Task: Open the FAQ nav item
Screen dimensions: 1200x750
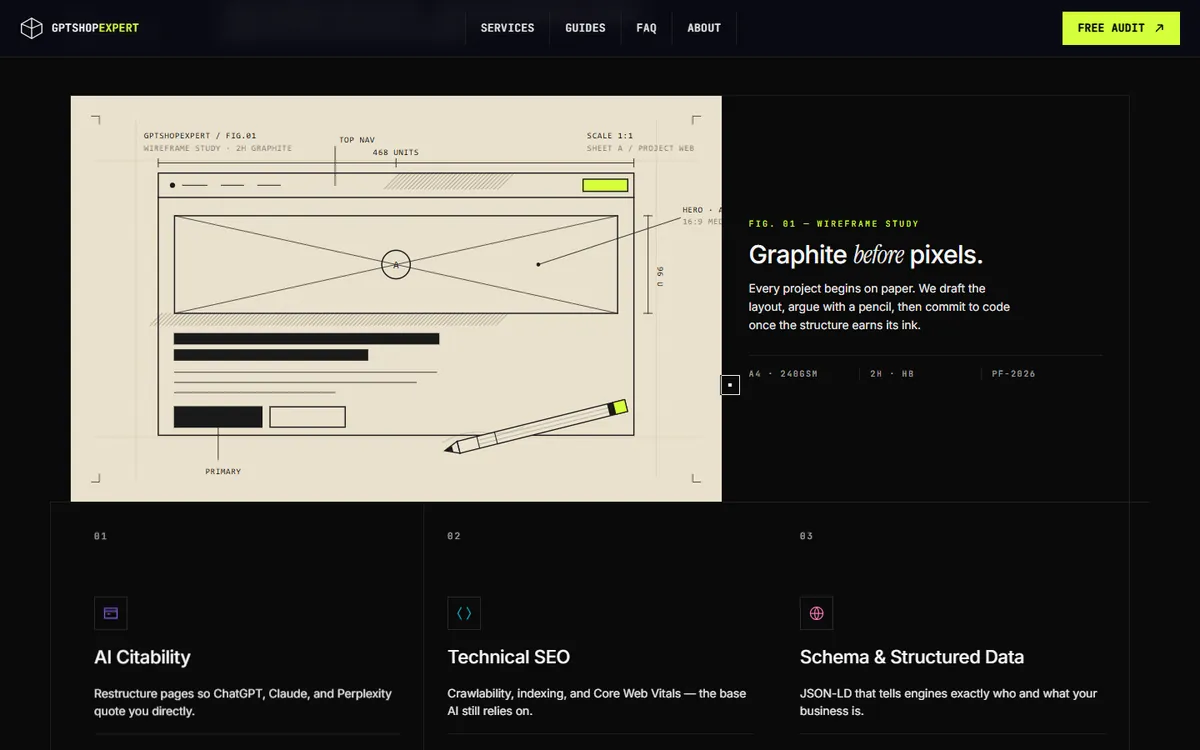Action: tap(646, 28)
